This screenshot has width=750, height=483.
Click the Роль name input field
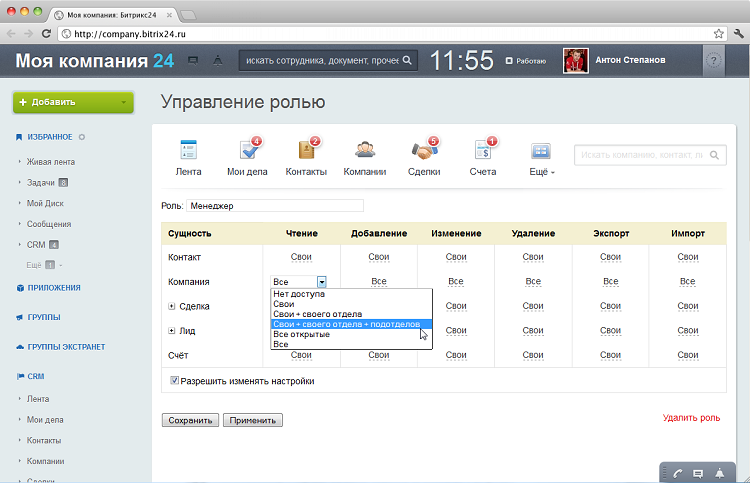pos(275,206)
